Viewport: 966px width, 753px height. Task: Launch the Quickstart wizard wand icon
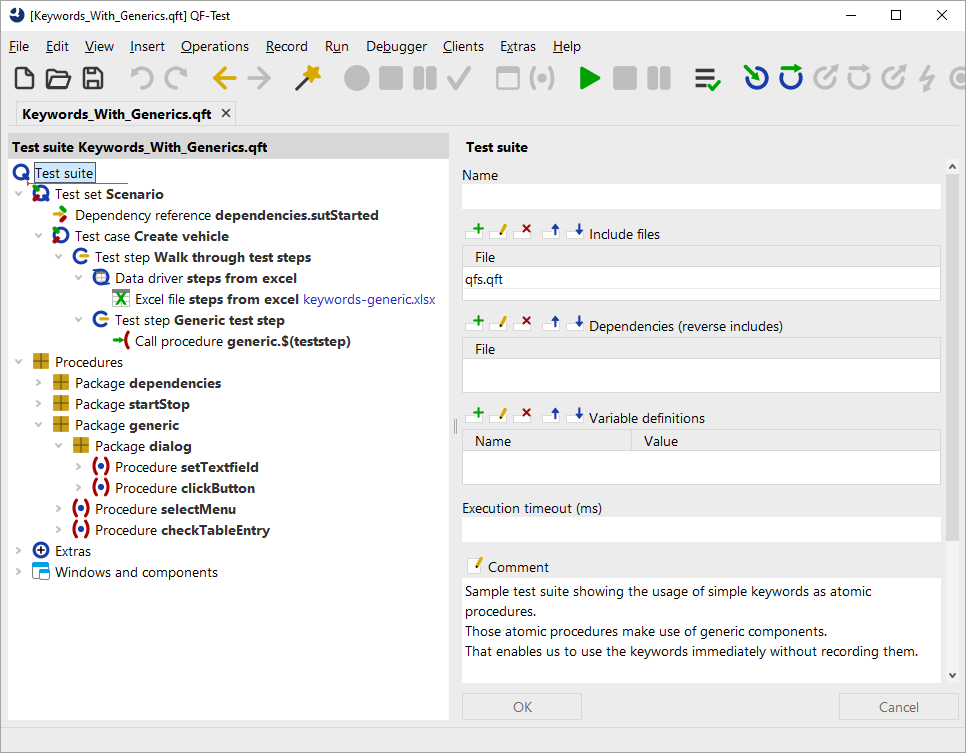pos(307,78)
